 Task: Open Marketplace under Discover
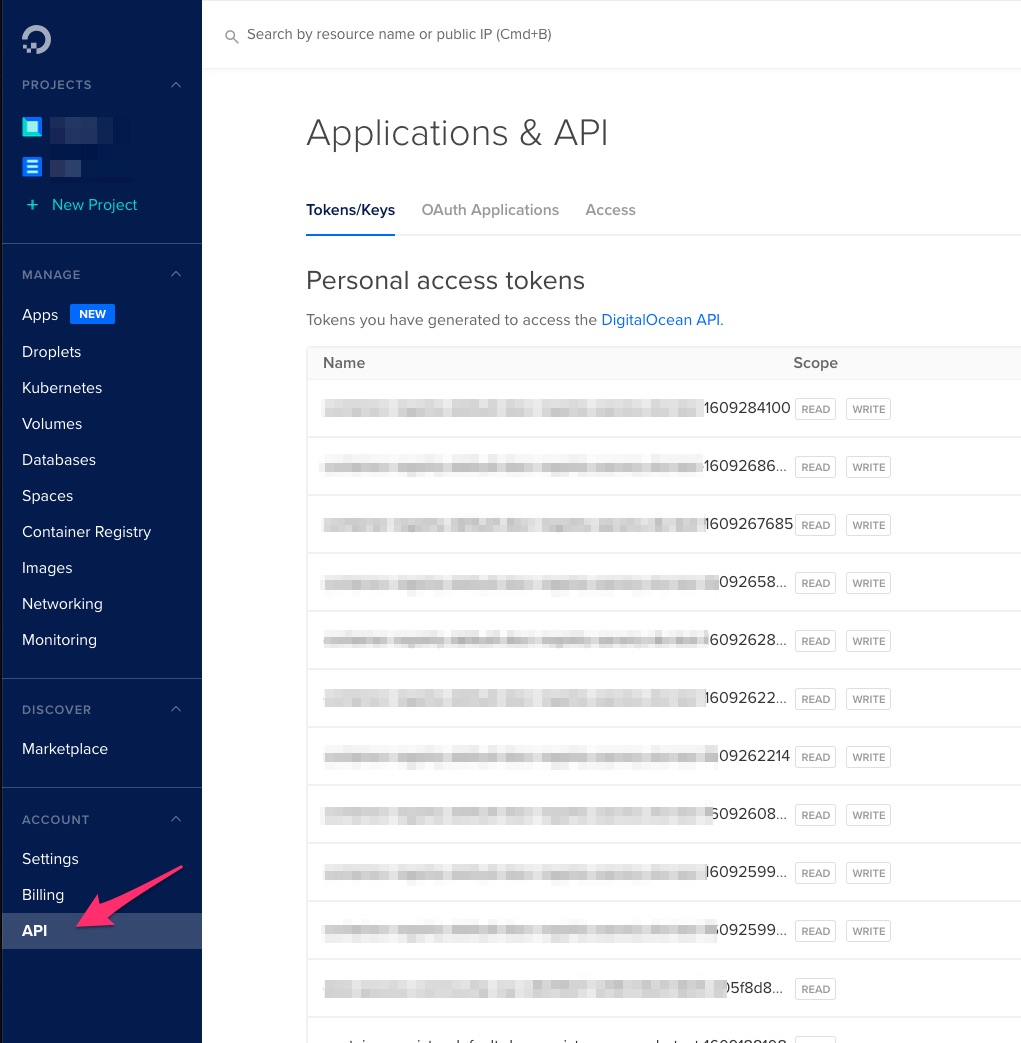point(65,749)
